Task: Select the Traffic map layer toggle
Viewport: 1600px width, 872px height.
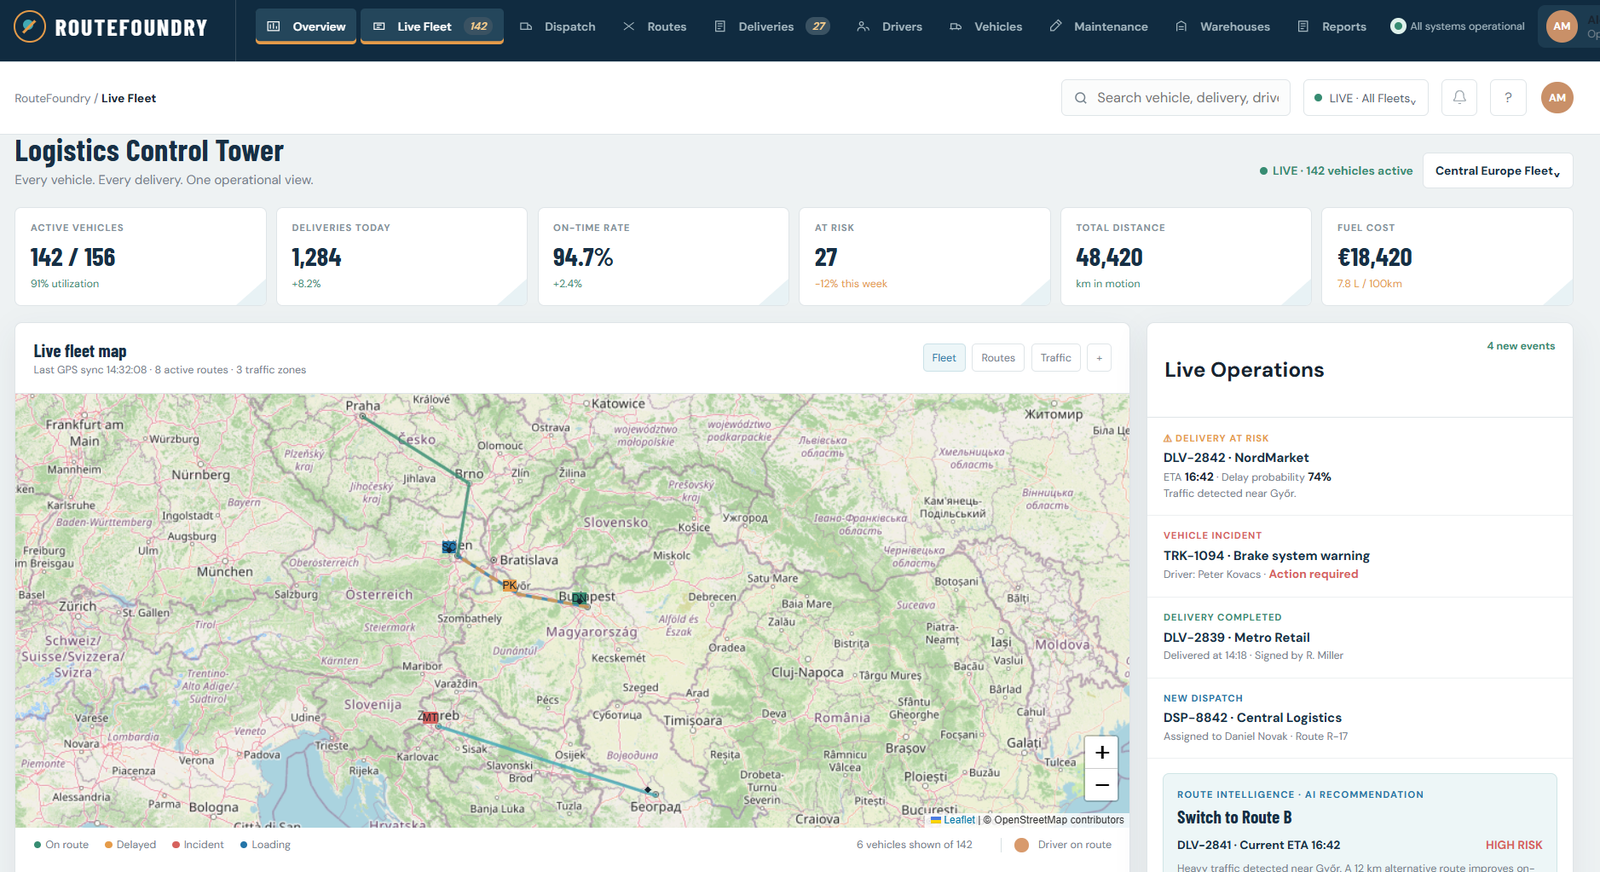Action: click(1056, 358)
